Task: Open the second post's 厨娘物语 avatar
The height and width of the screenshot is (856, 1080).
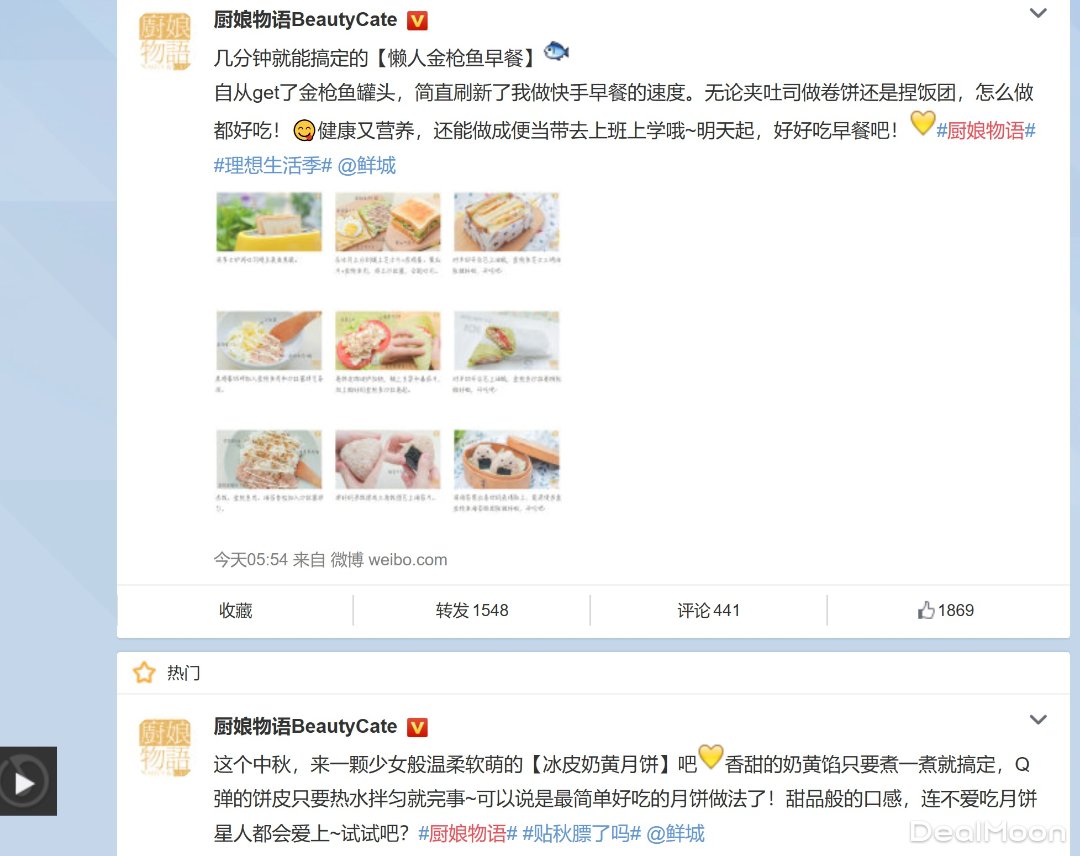Action: [x=165, y=748]
